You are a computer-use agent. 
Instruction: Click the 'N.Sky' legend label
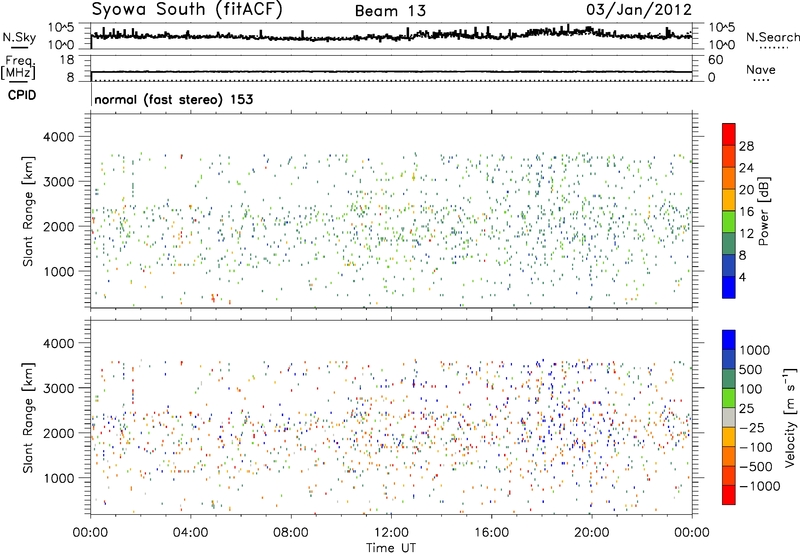click(19, 37)
